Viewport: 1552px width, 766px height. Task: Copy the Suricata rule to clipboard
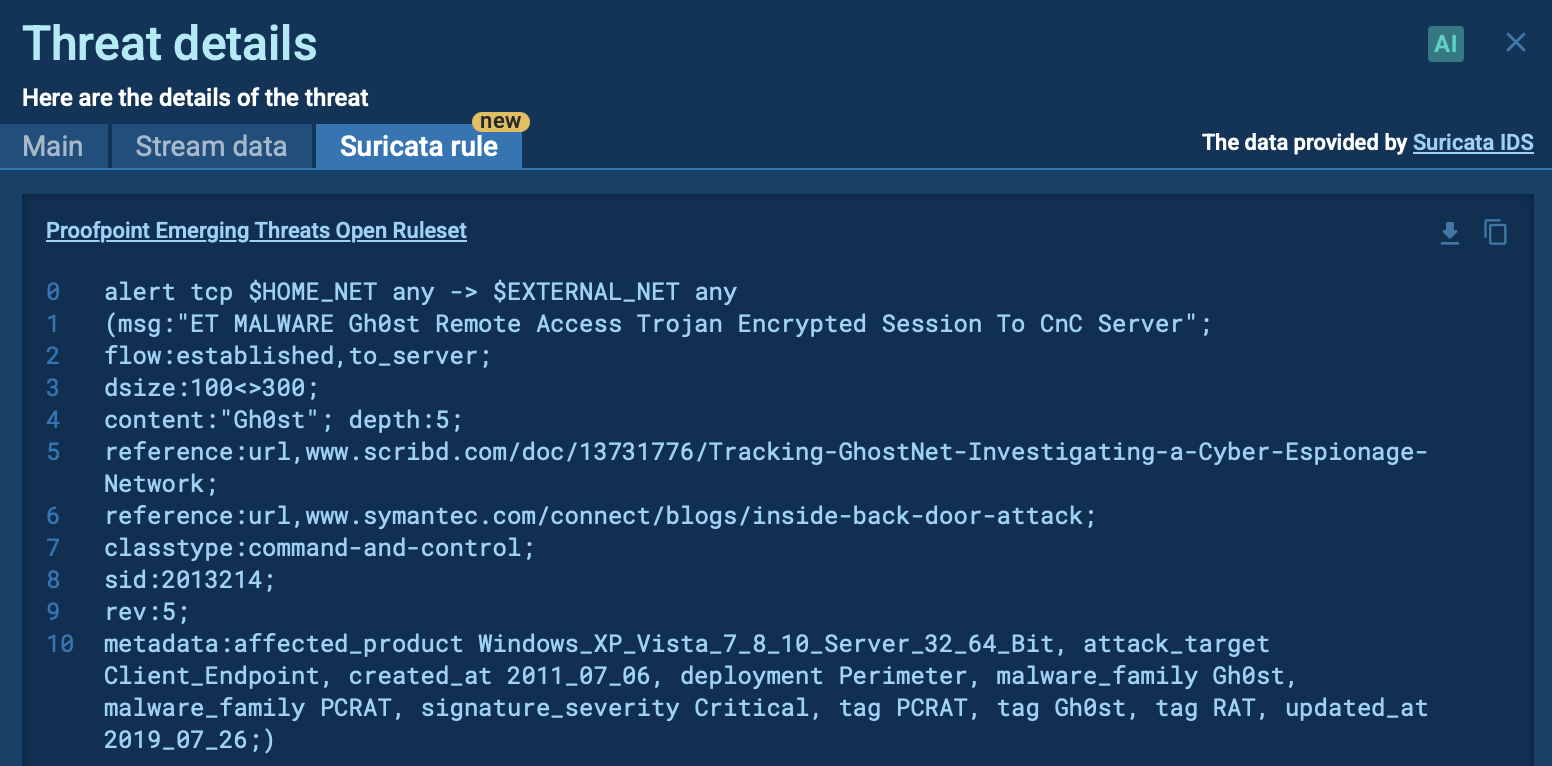coord(1495,233)
